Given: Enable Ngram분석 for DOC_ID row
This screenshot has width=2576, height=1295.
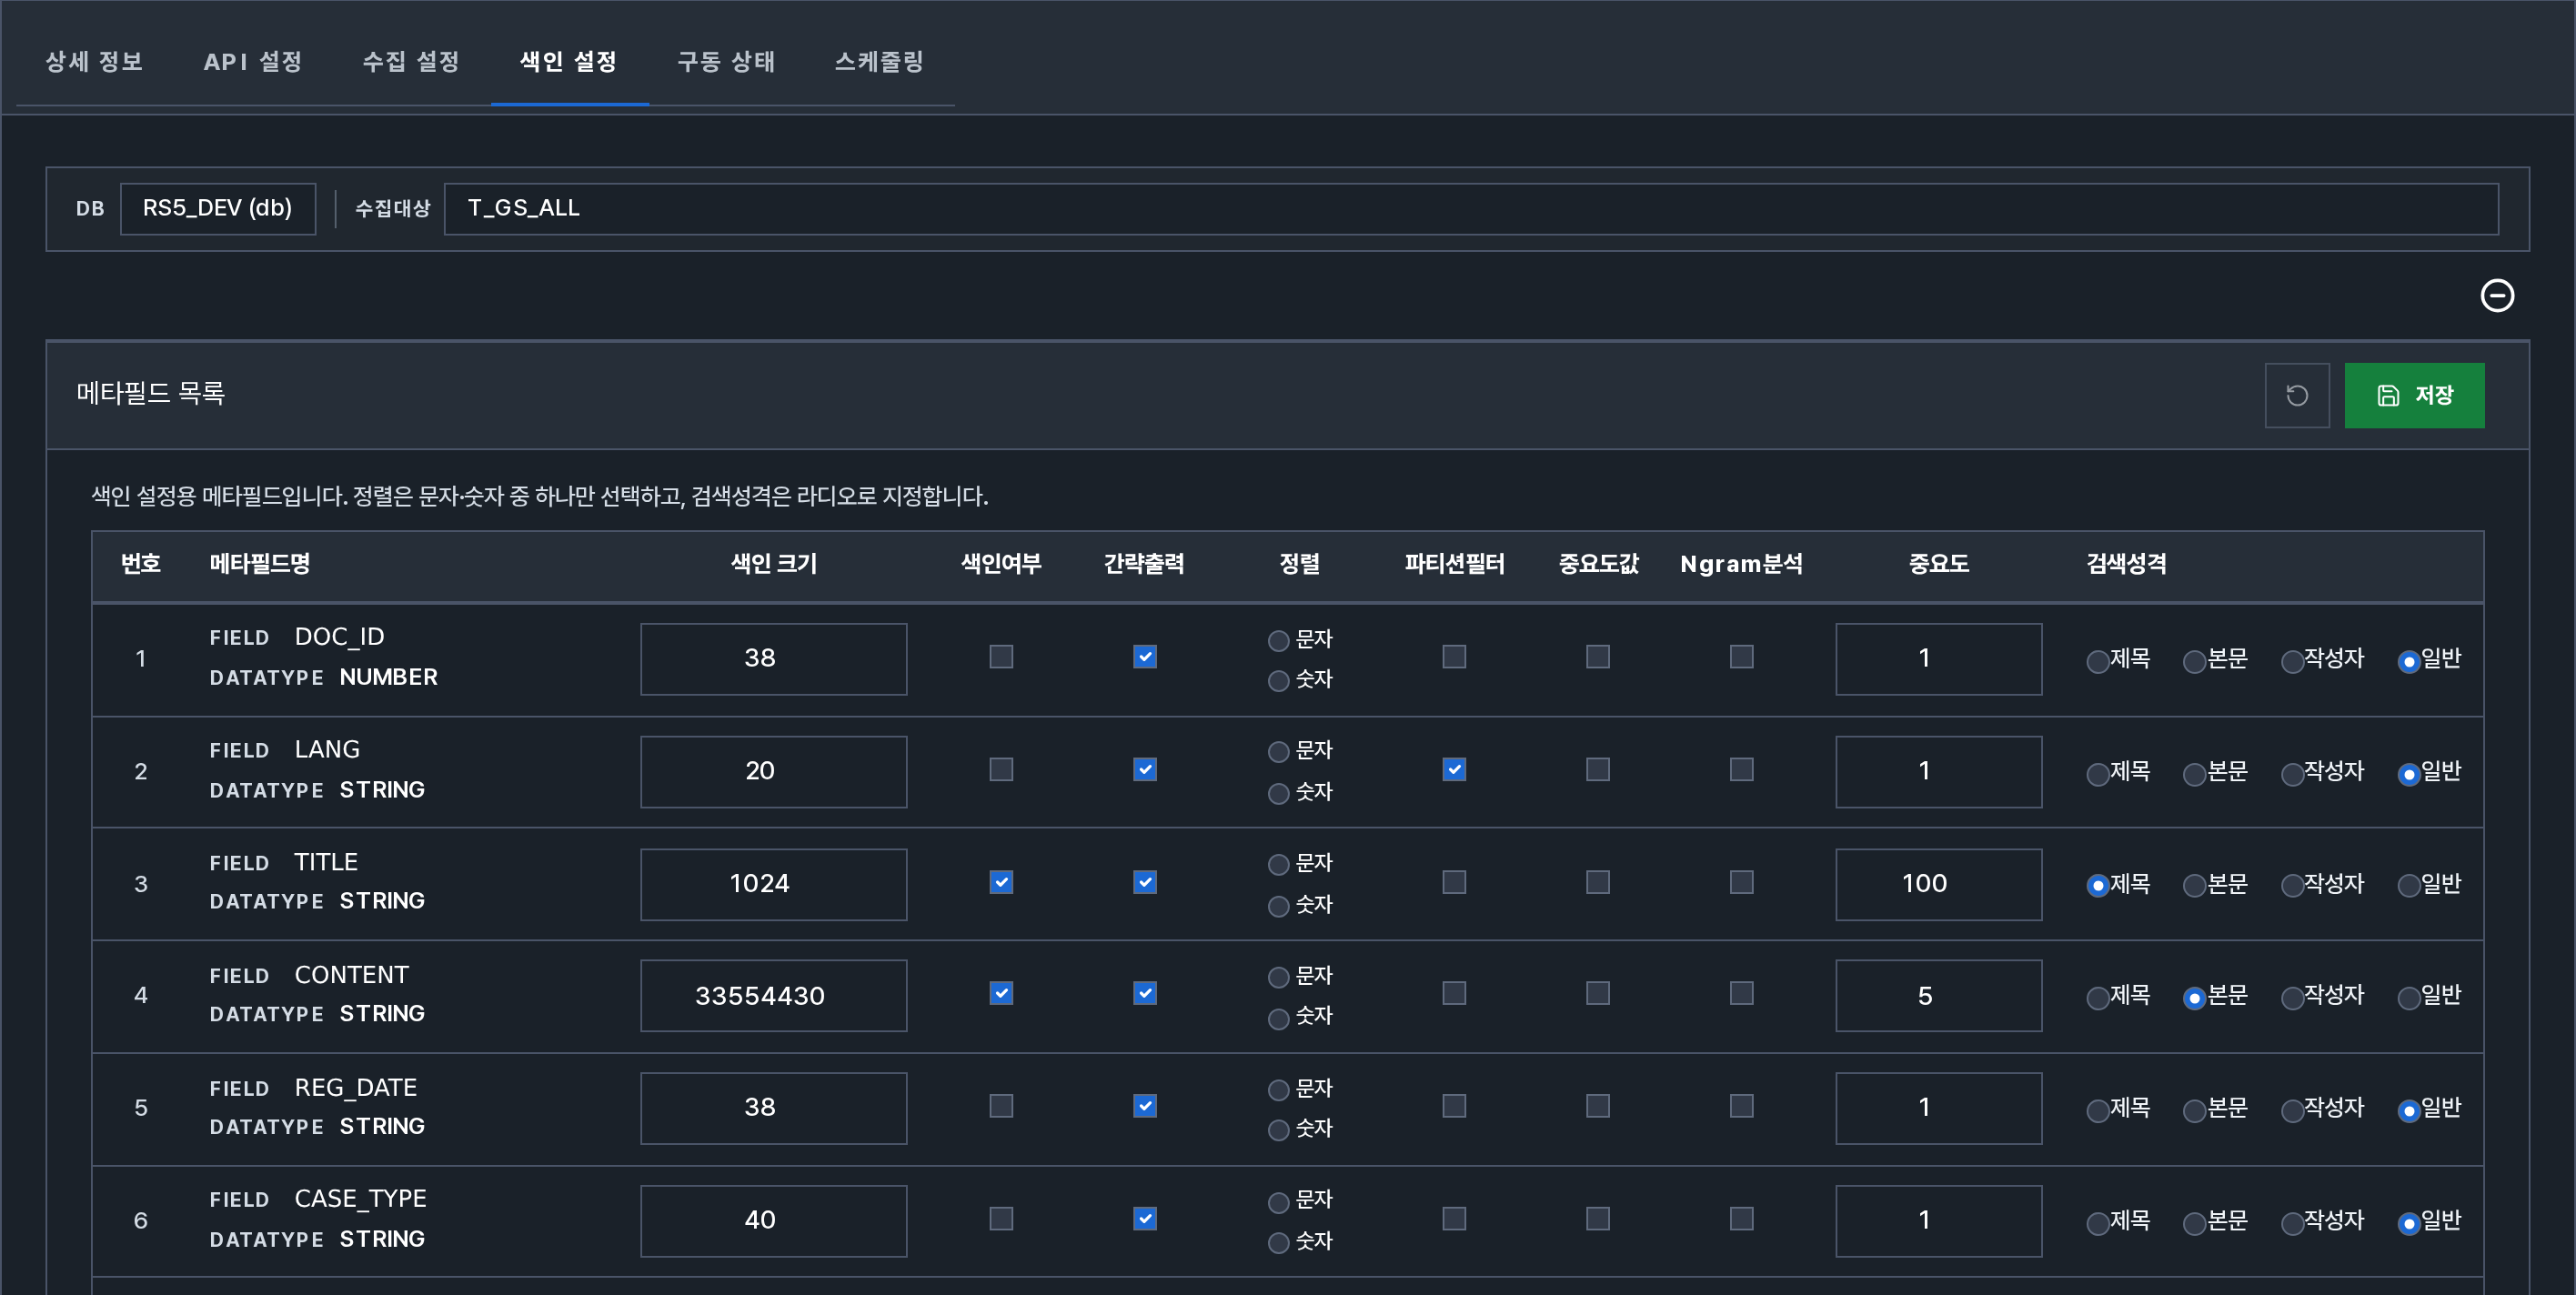Looking at the screenshot, I should coord(1742,656).
